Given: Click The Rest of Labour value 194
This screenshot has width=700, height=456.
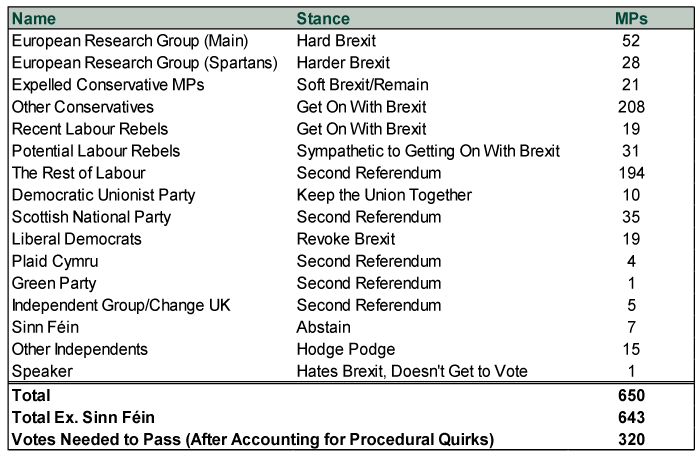Looking at the screenshot, I should 631,173.
